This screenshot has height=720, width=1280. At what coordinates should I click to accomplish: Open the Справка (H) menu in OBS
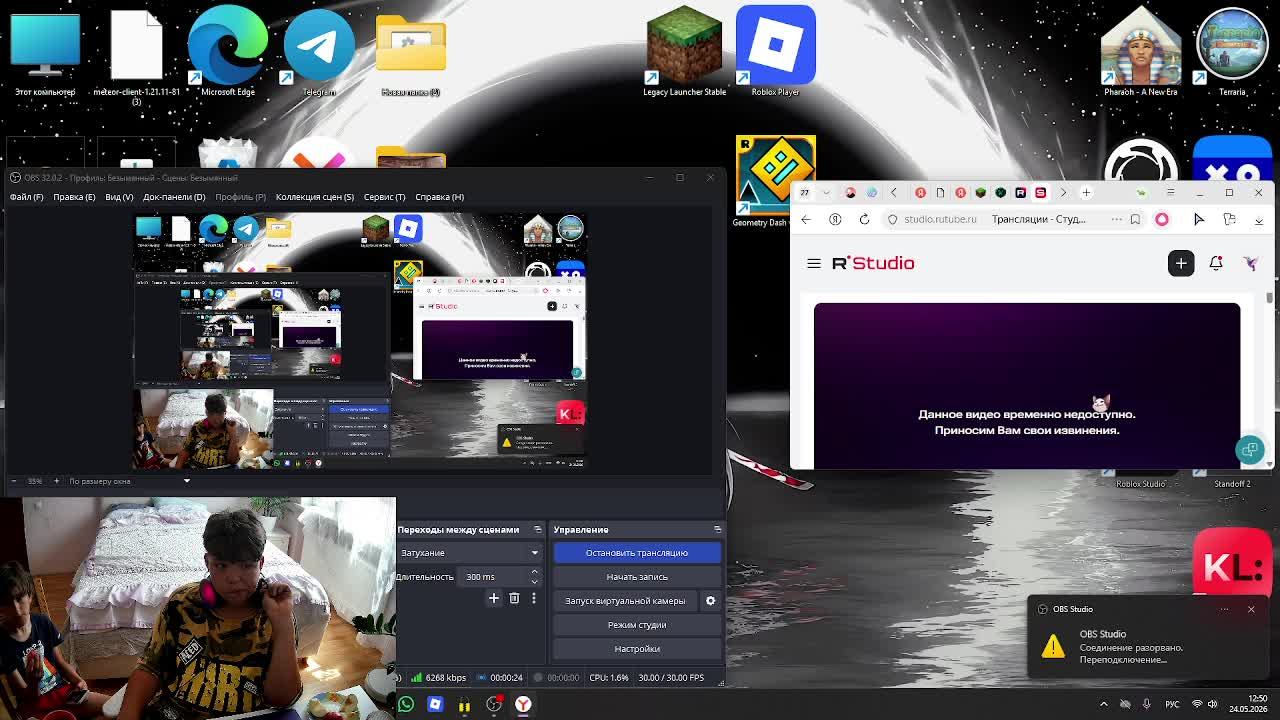pos(439,197)
